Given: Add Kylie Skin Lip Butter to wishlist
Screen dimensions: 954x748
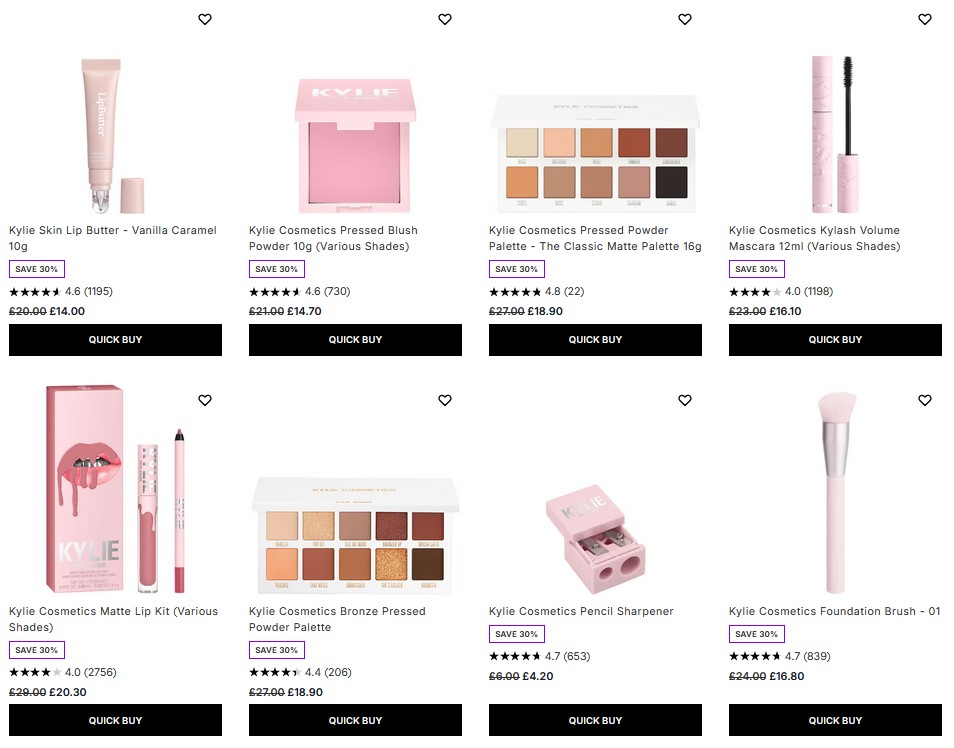Looking at the screenshot, I should [x=204, y=19].
